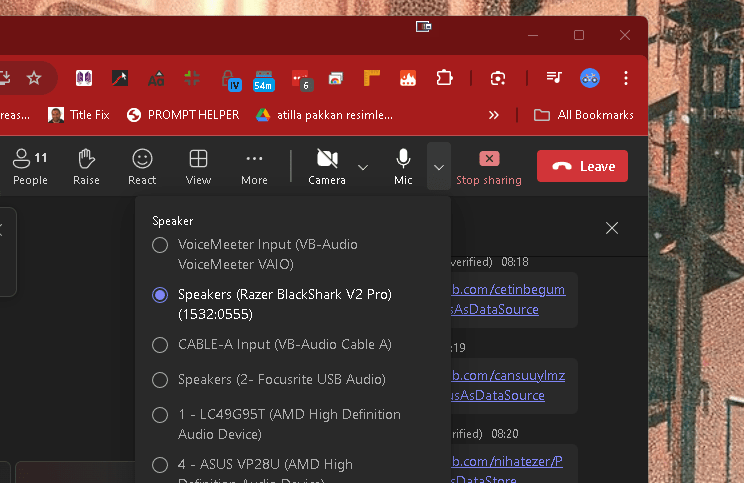Open the Title Fix bookmark
This screenshot has width=744, height=483.
[79, 115]
